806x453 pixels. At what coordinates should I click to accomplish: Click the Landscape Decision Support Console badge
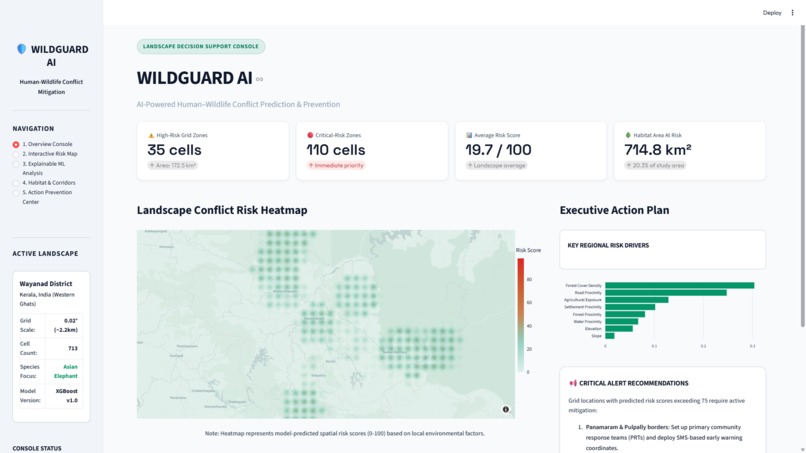[x=201, y=46]
